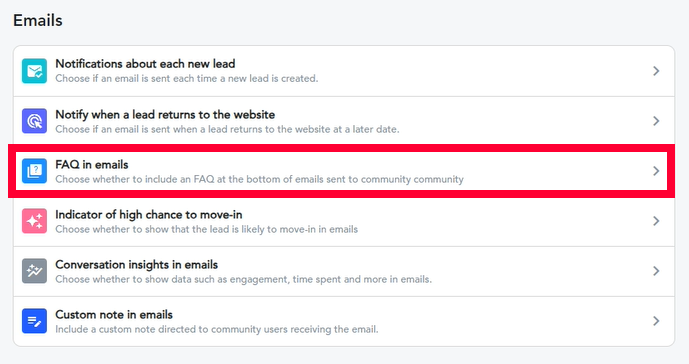Click the pink sparkle move-in indicator icon
The image size is (689, 364).
coord(34,221)
